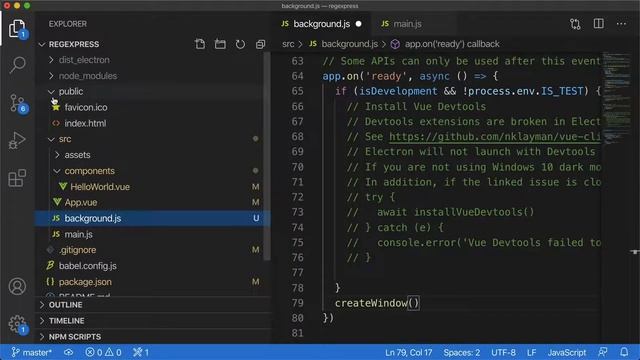Viewport: 640px width, 360px height.
Task: Open the Extensions view icon
Action: coord(17,178)
